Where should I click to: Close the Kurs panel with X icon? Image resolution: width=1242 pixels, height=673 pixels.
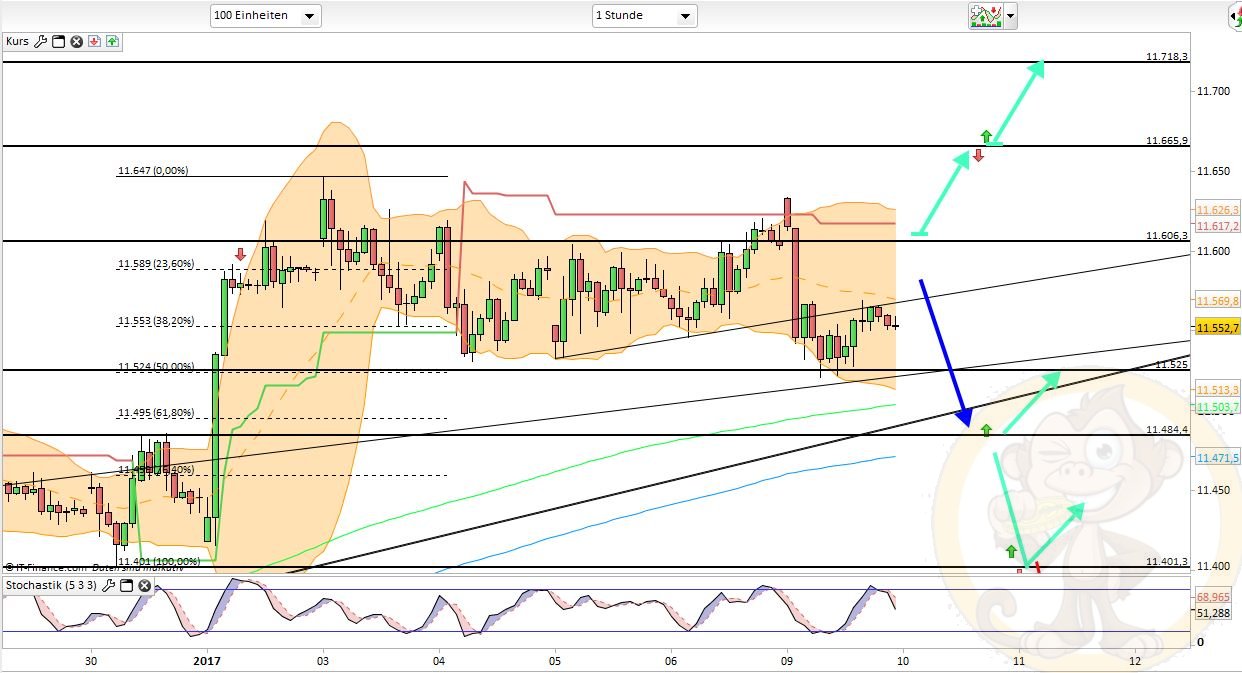coord(76,42)
